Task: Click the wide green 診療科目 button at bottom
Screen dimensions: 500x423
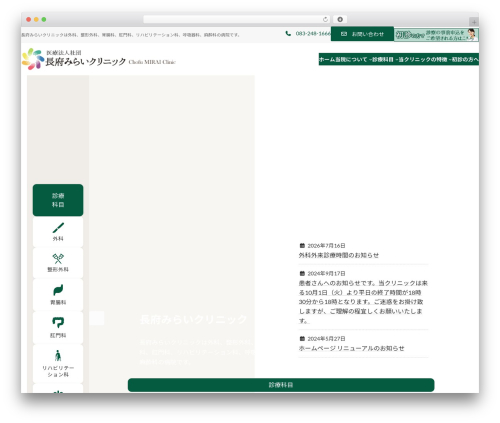Action: tap(281, 385)
